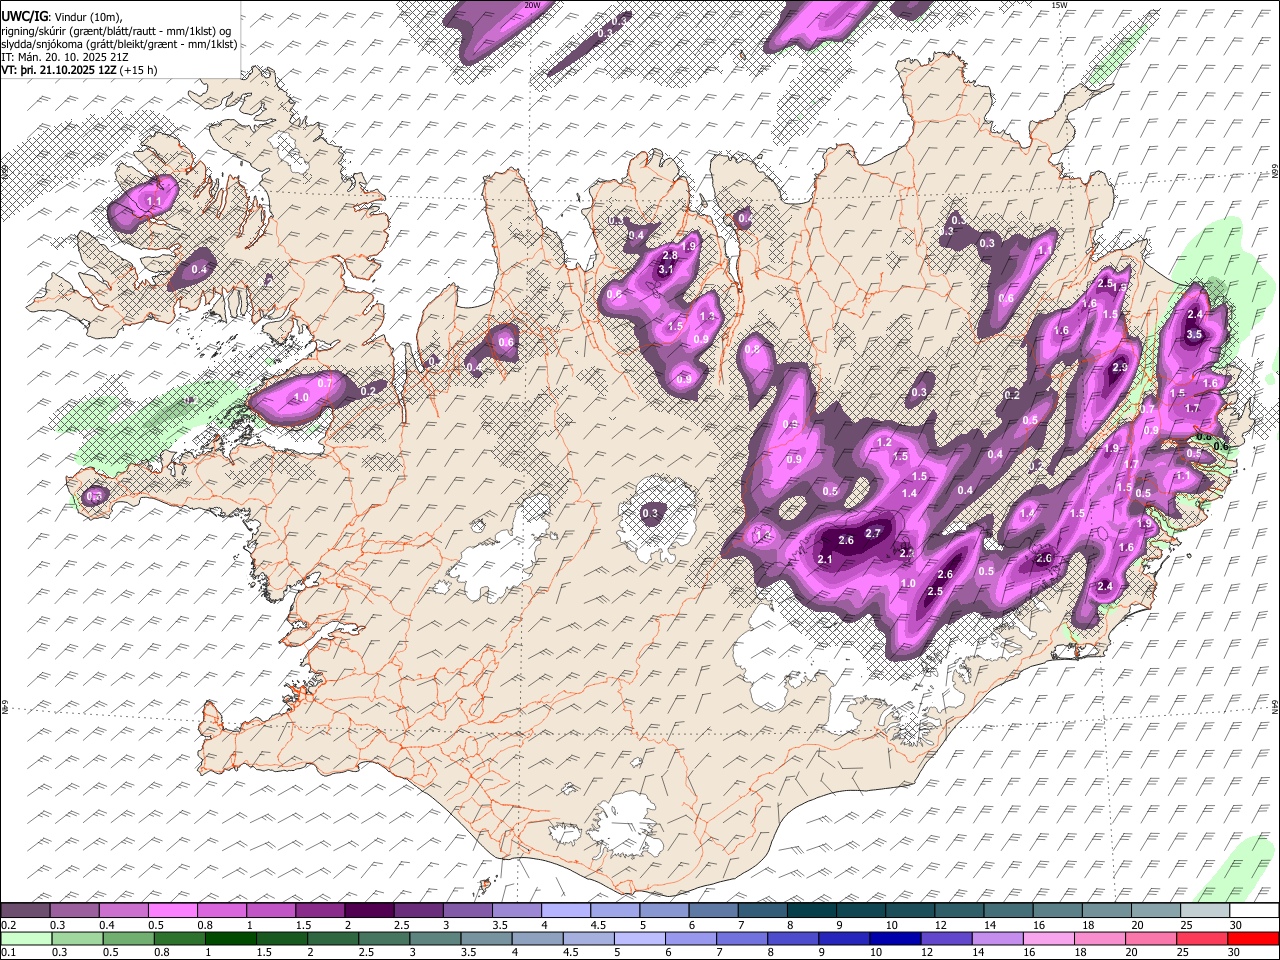Click the pale grey 25 swatch in upper legend

point(1205,910)
